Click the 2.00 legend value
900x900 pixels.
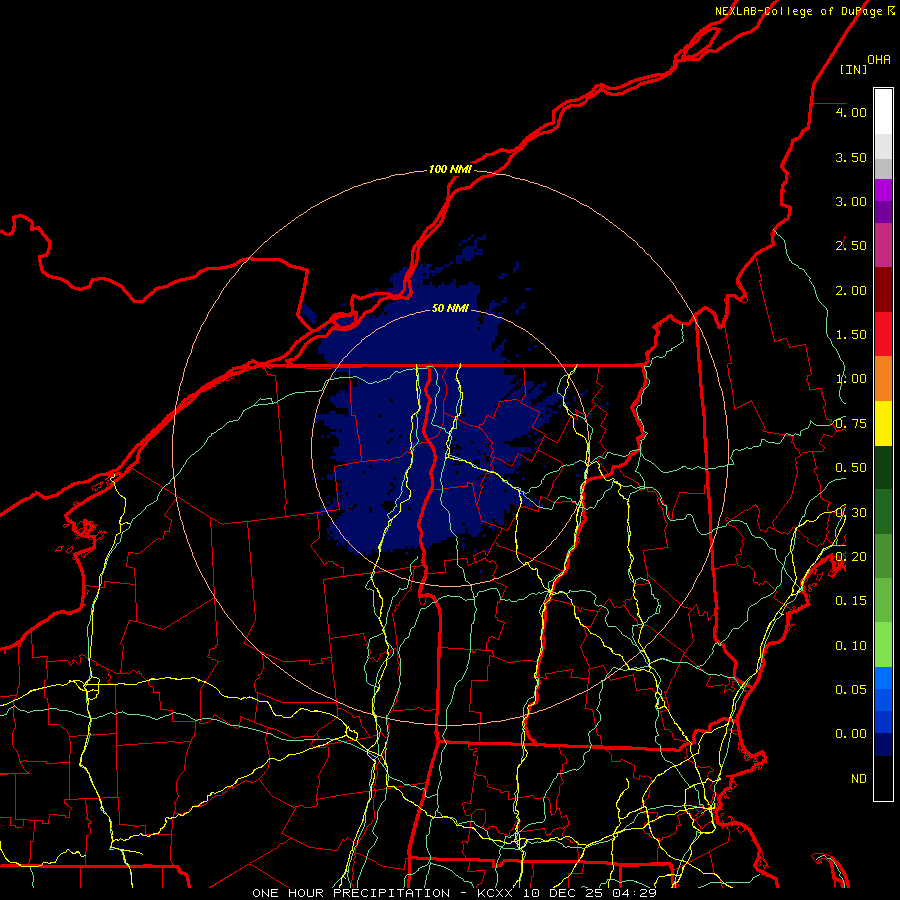pyautogui.click(x=851, y=290)
